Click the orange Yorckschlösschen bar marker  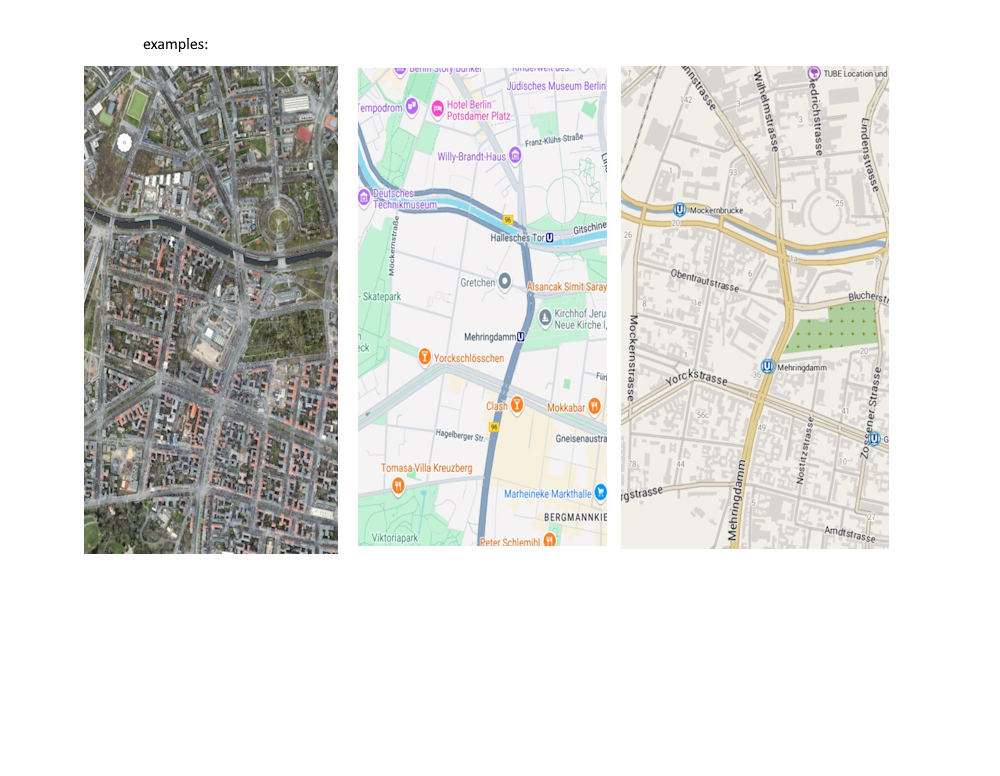(424, 357)
